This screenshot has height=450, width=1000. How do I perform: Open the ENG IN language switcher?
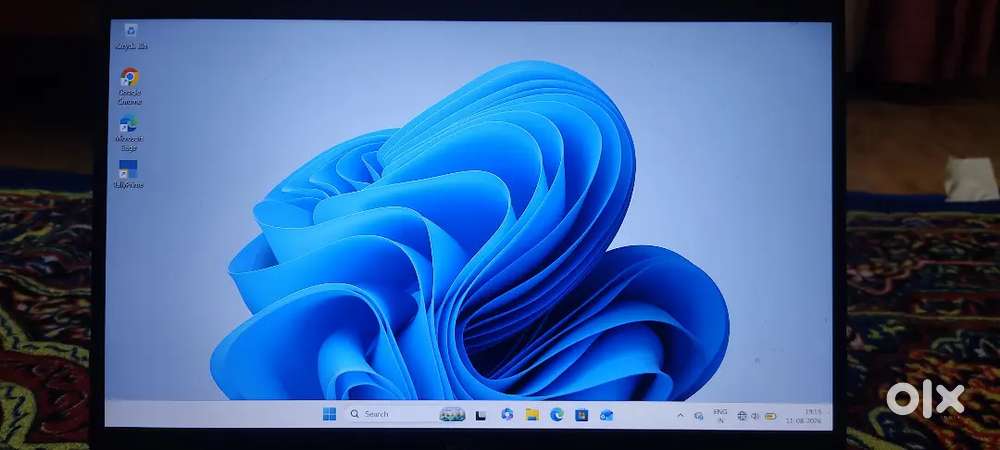[x=720, y=416]
